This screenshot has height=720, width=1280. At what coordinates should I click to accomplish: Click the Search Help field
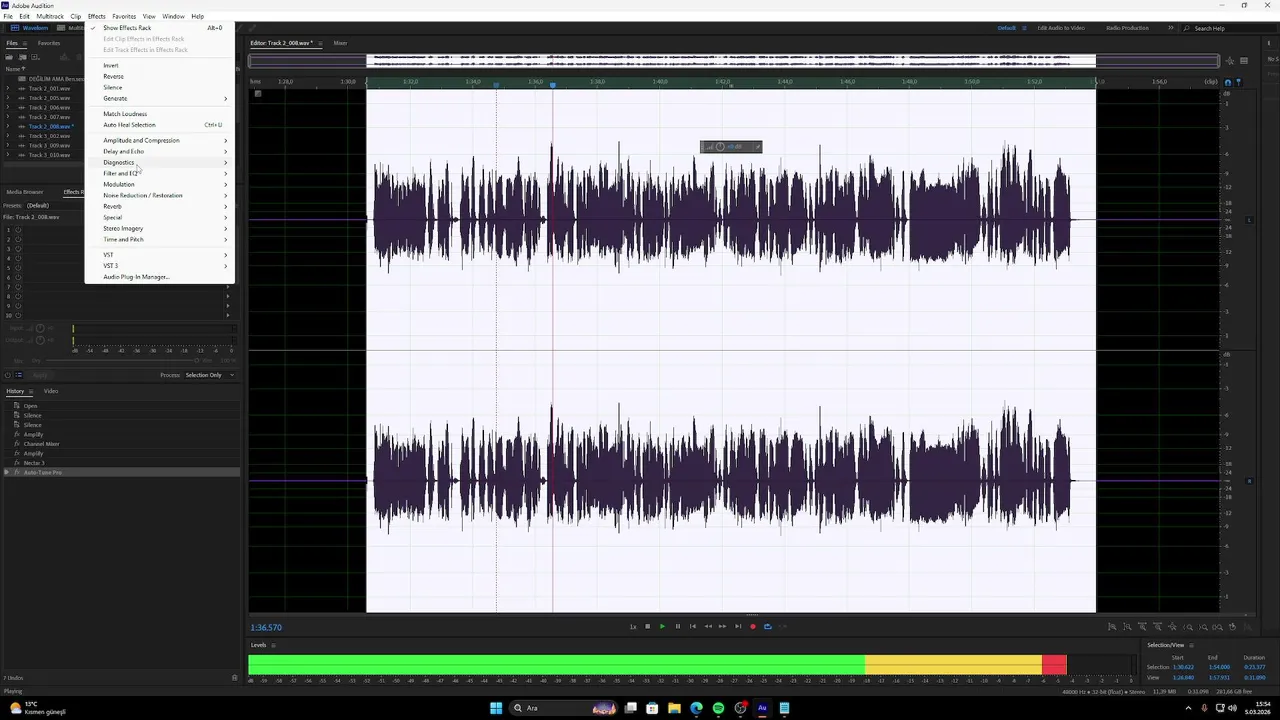pyautogui.click(x=1228, y=28)
